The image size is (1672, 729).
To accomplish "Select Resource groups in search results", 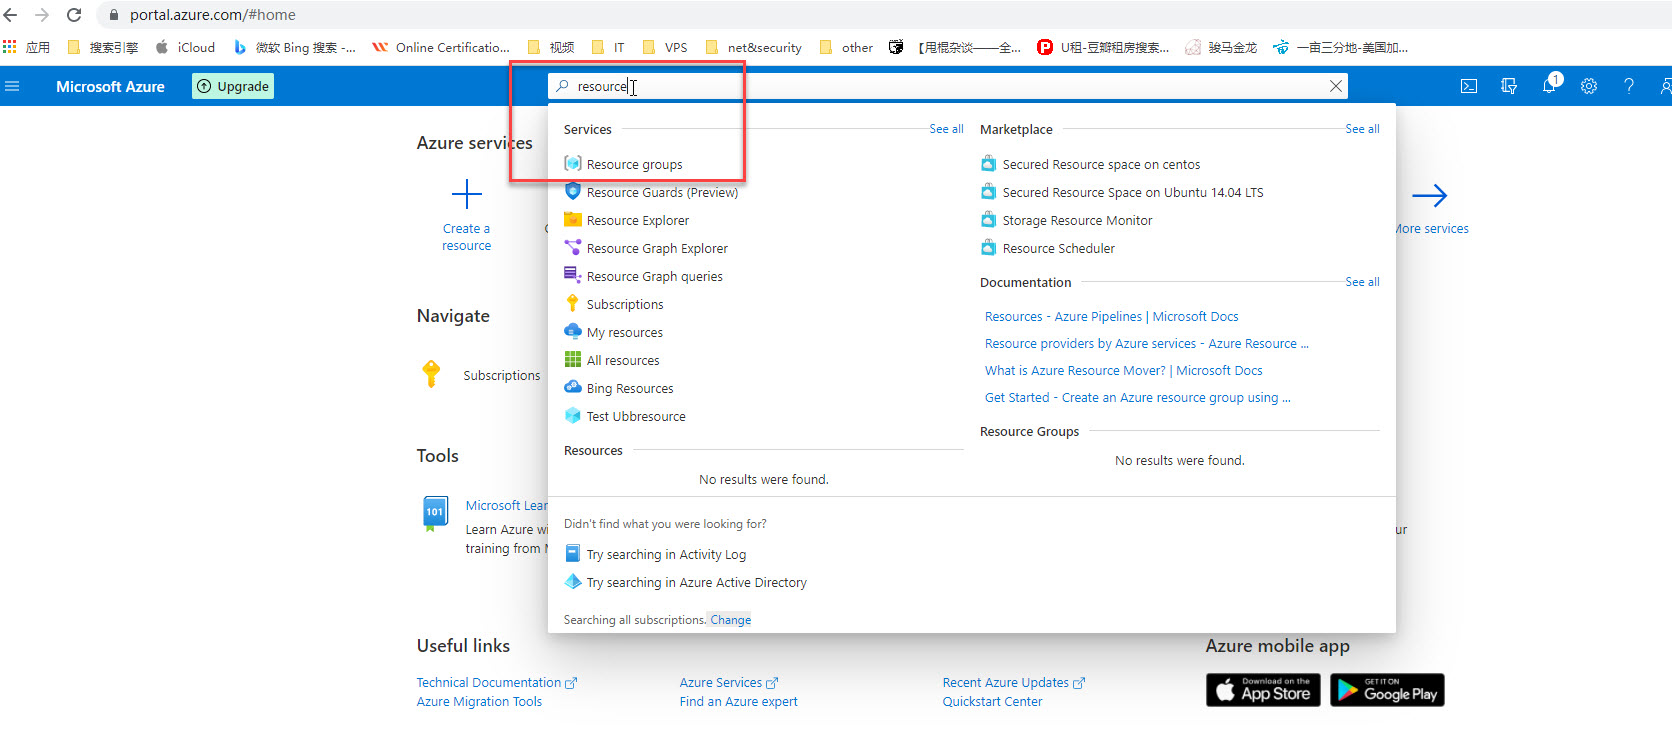I will point(634,165).
